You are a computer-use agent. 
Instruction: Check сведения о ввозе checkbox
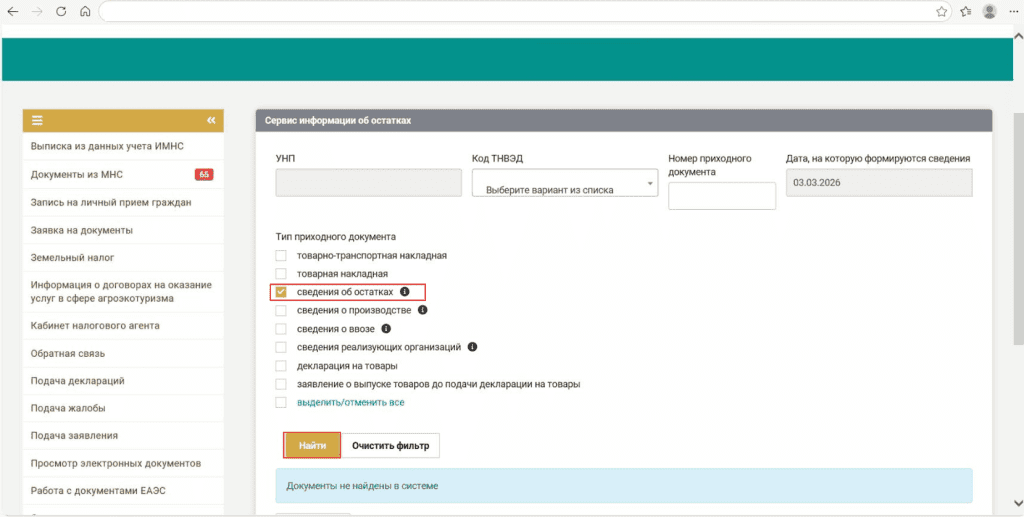(281, 329)
